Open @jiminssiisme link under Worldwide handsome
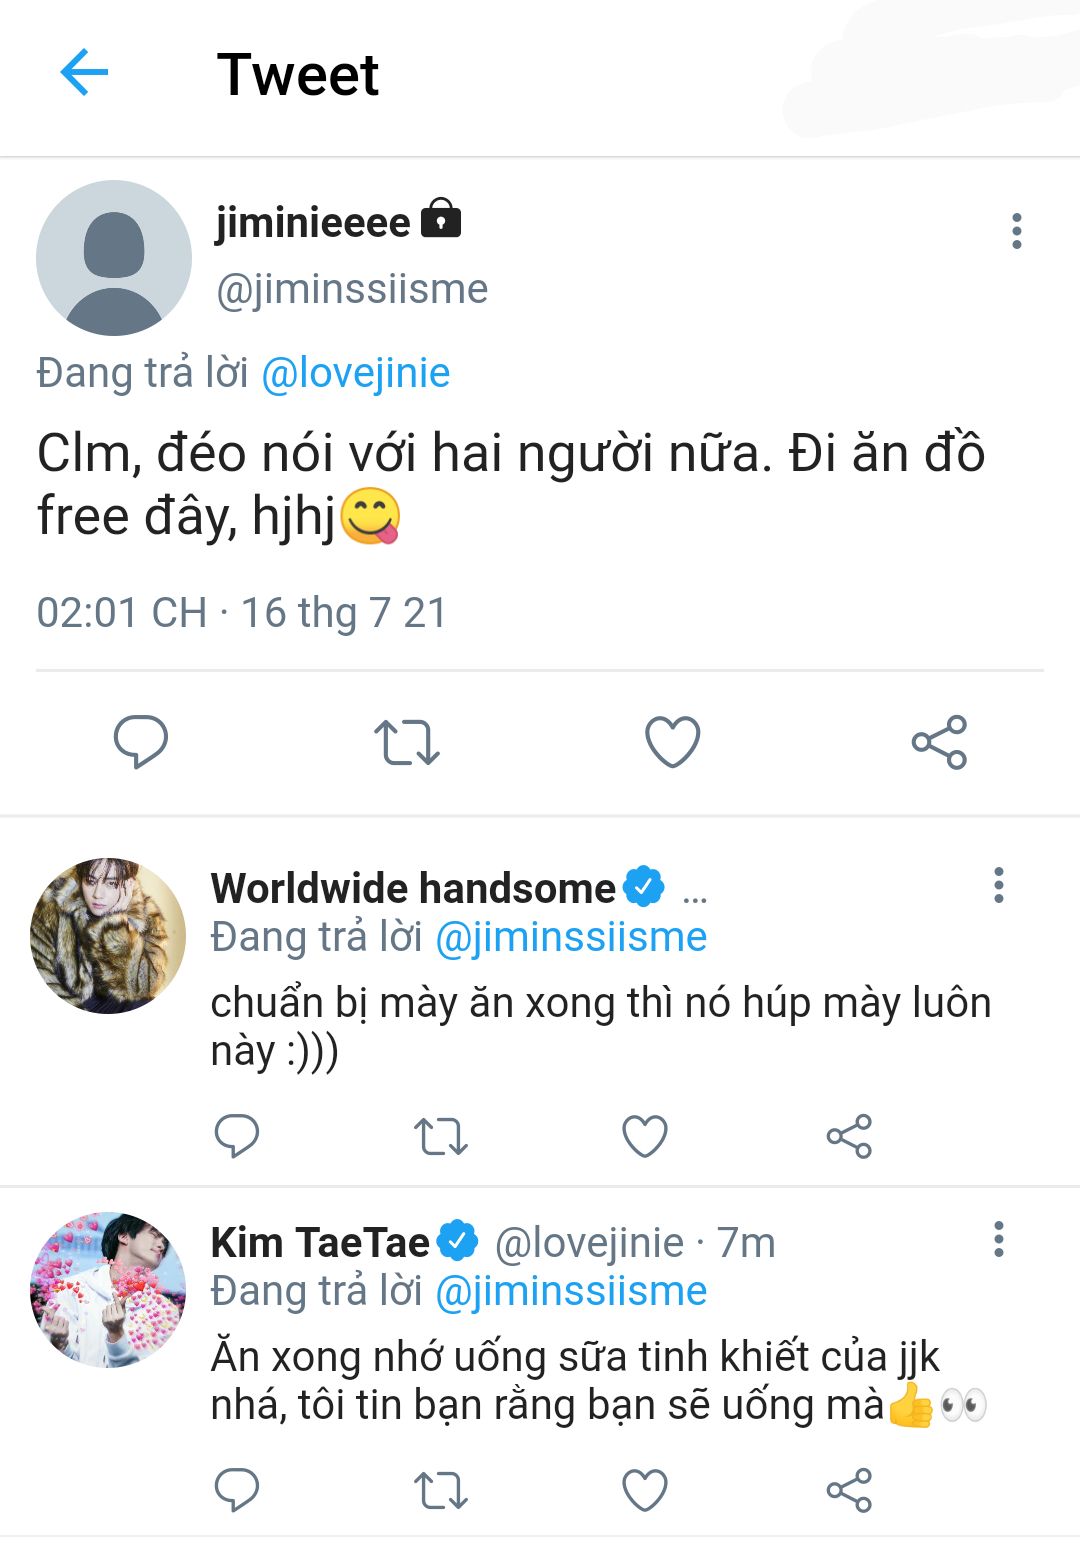This screenshot has height=1563, width=1080. (x=571, y=937)
